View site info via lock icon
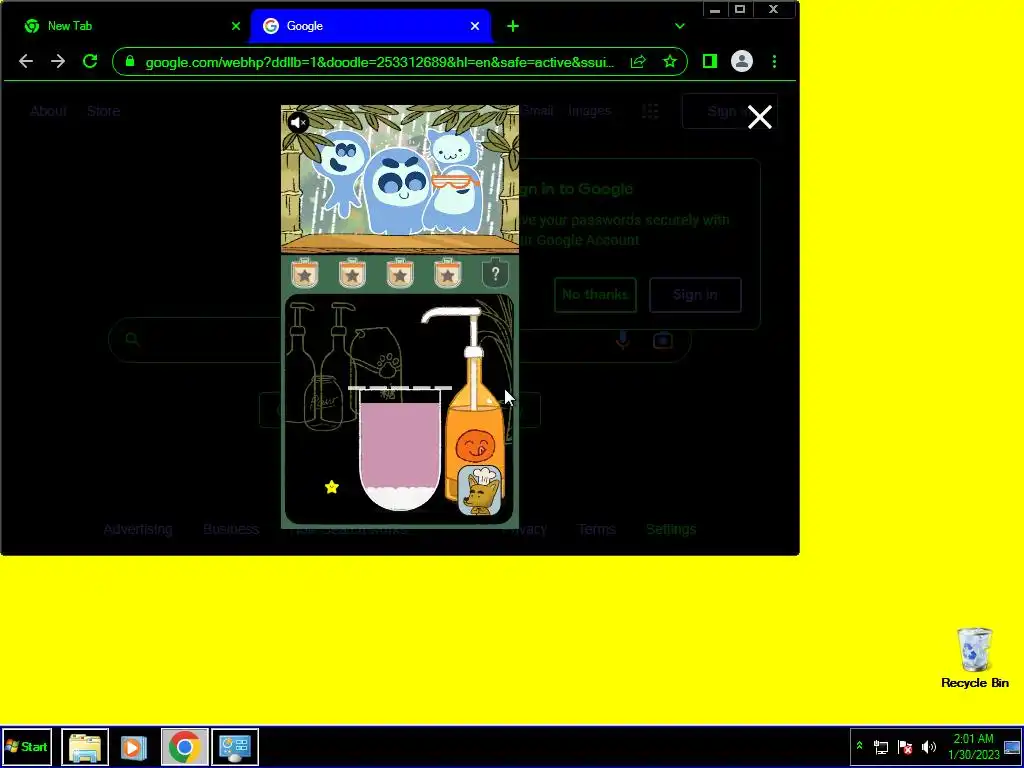 [x=130, y=61]
